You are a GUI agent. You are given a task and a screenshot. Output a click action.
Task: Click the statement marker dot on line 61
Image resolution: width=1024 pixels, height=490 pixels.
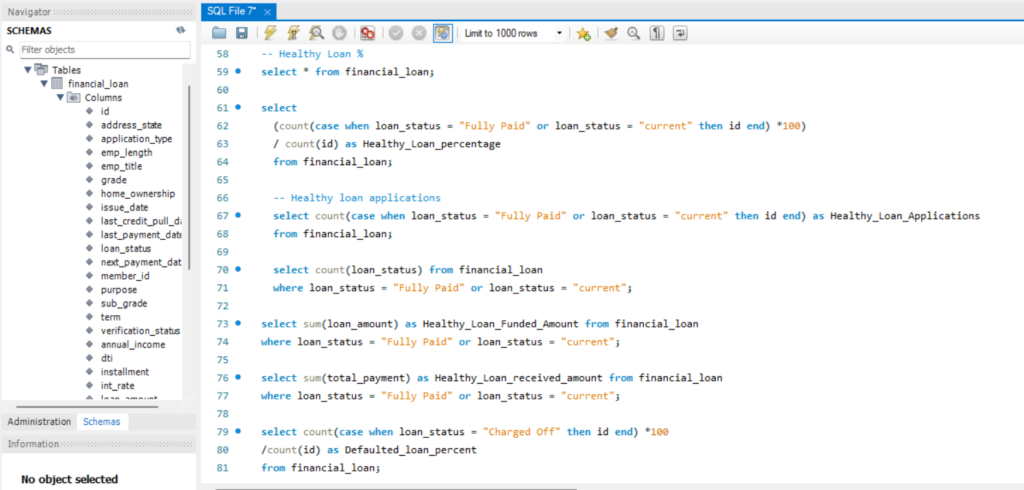point(238,106)
